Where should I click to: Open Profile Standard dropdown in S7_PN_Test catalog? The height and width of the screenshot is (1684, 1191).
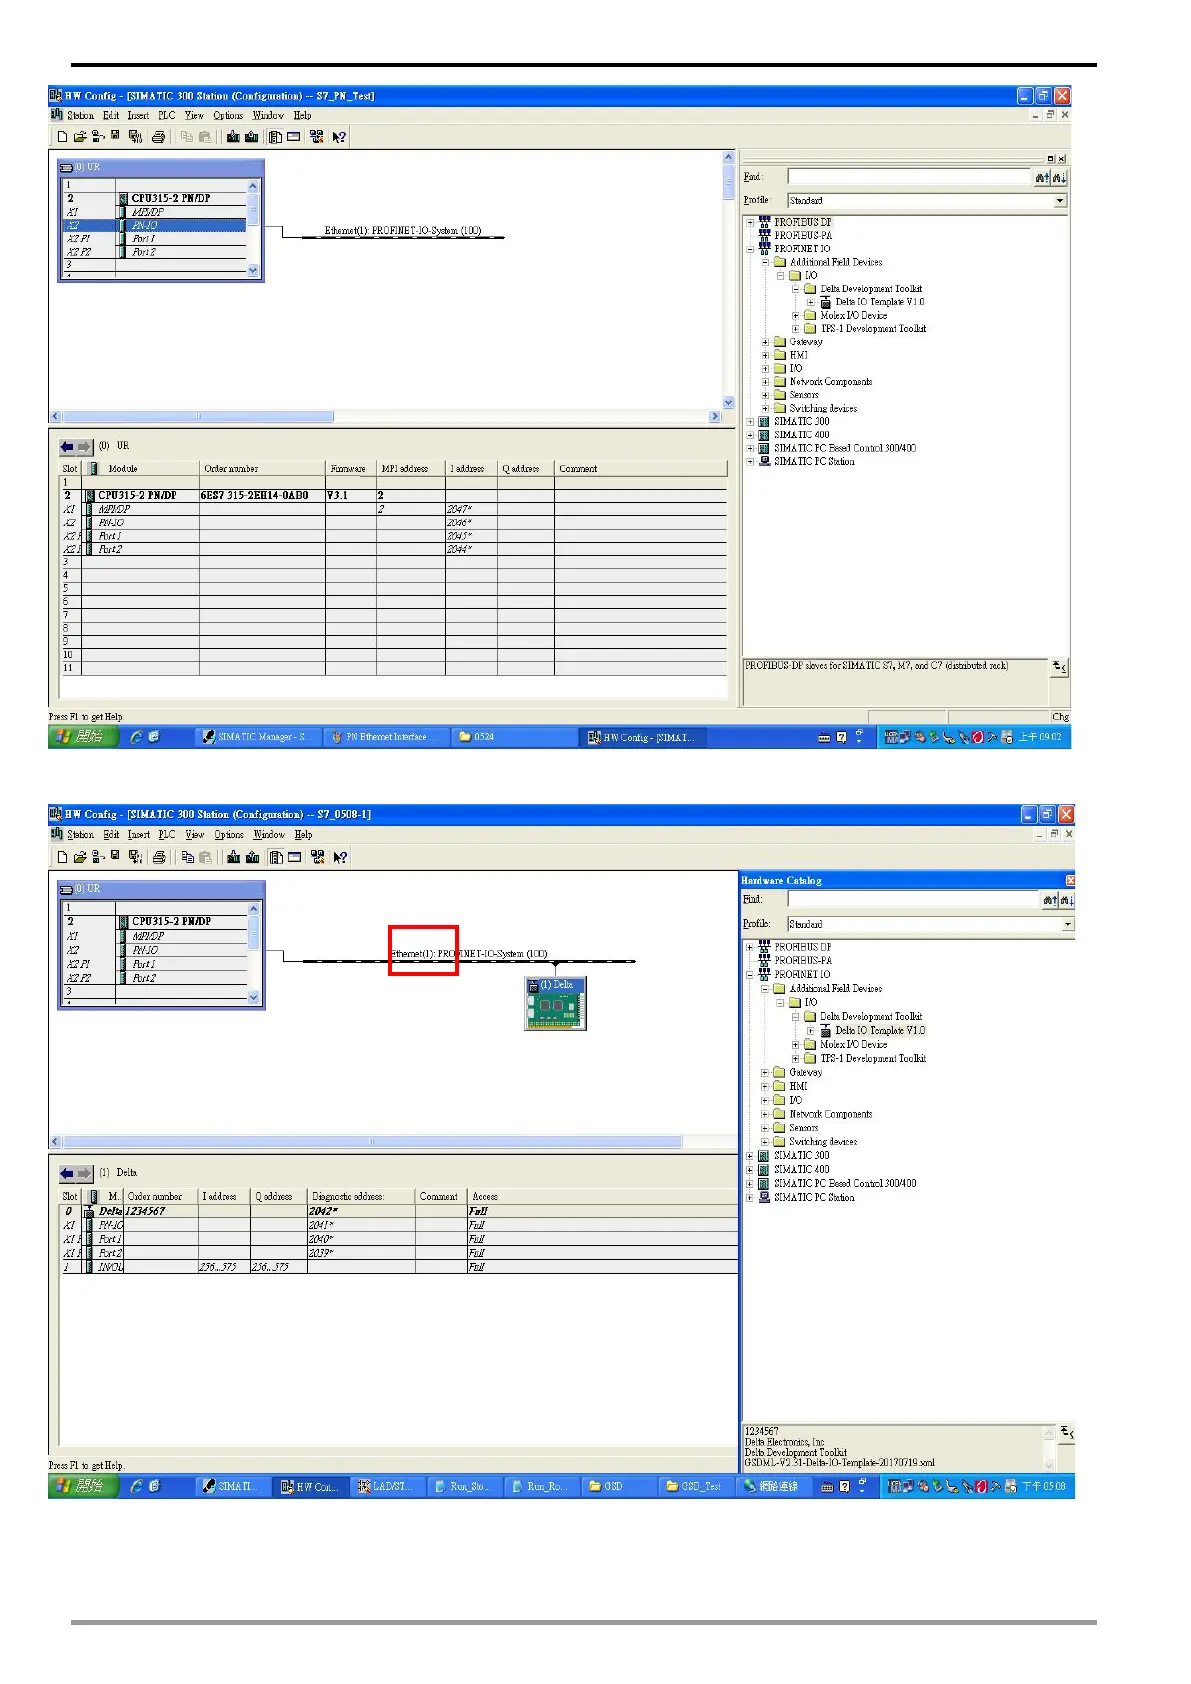[x=1060, y=201]
